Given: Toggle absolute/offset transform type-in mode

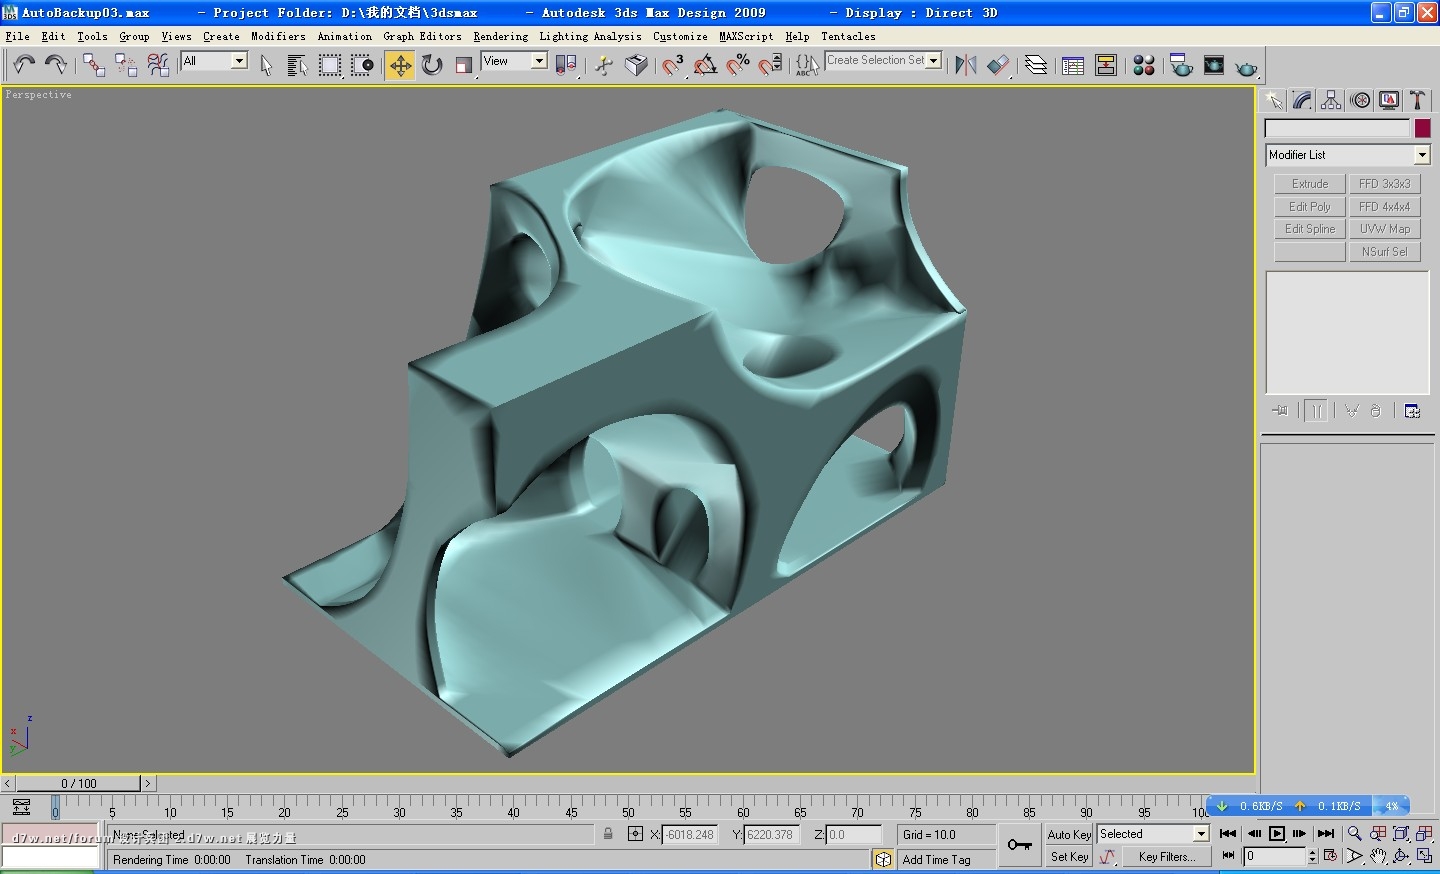Looking at the screenshot, I should [x=635, y=834].
